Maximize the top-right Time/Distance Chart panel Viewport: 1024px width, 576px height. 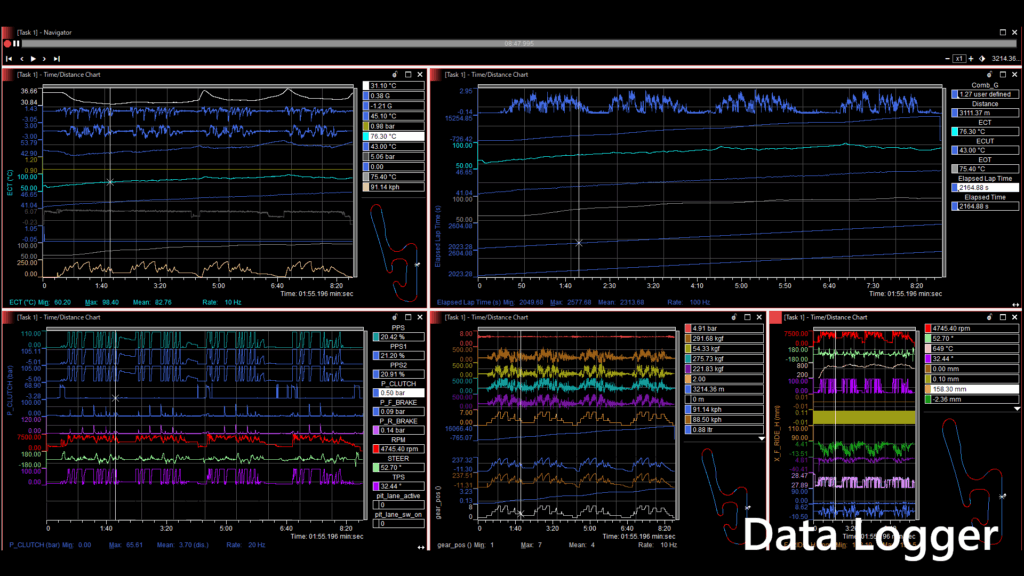1002,74
